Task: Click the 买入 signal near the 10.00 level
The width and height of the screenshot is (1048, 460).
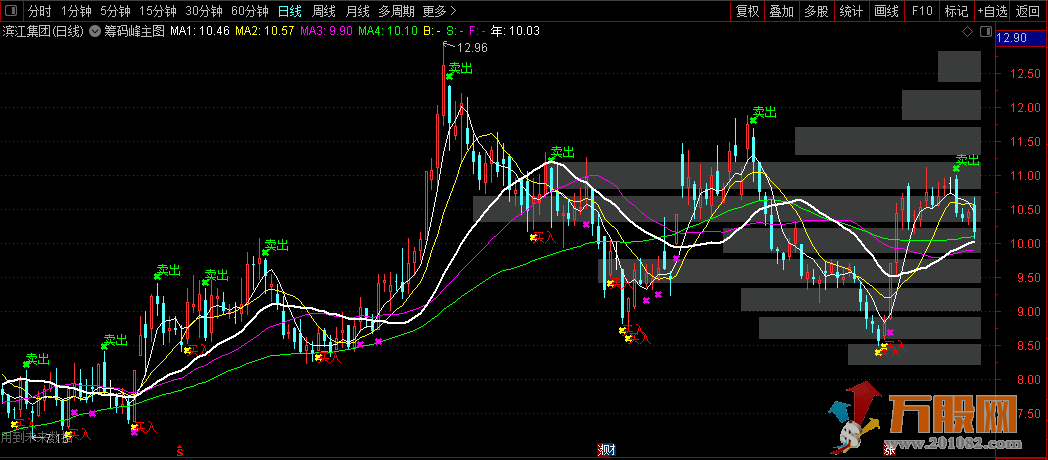Action: 543,237
